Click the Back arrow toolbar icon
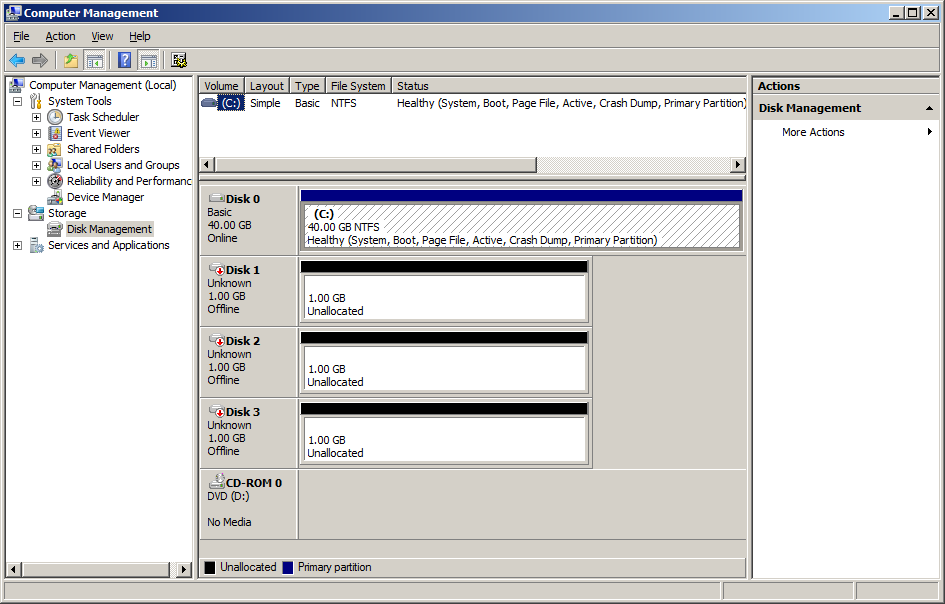Viewport: 945px width, 604px height. point(17,60)
